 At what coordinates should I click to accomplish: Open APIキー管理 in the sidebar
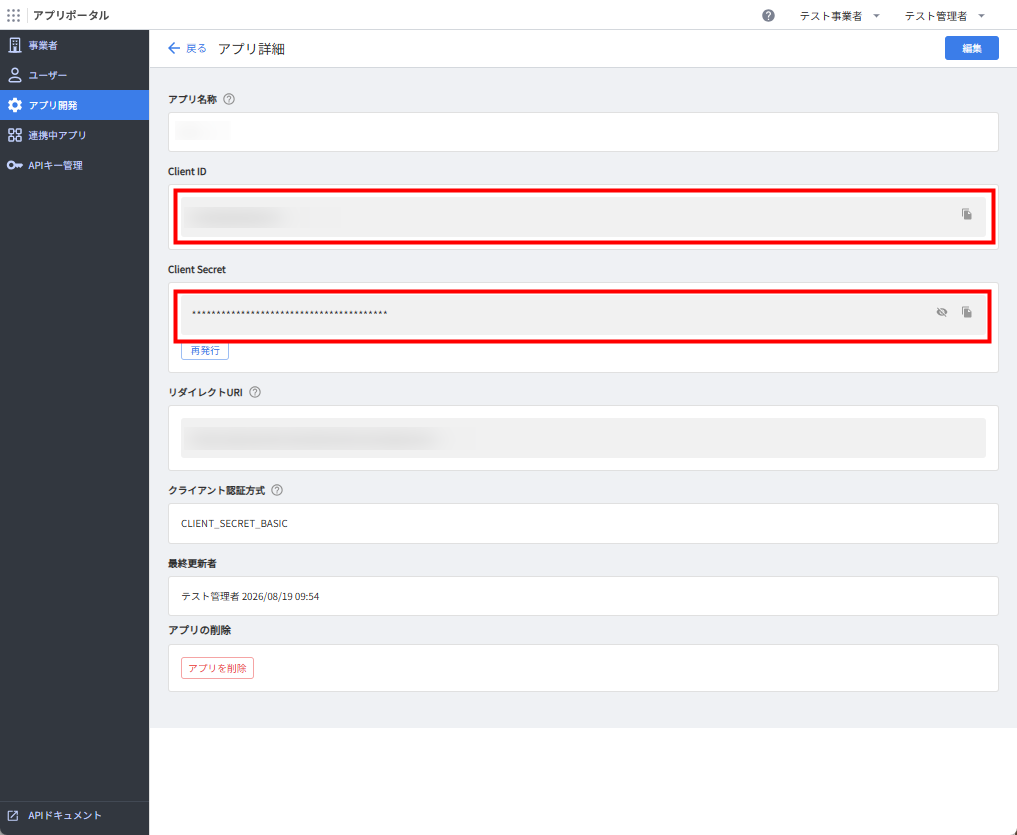[x=75, y=165]
